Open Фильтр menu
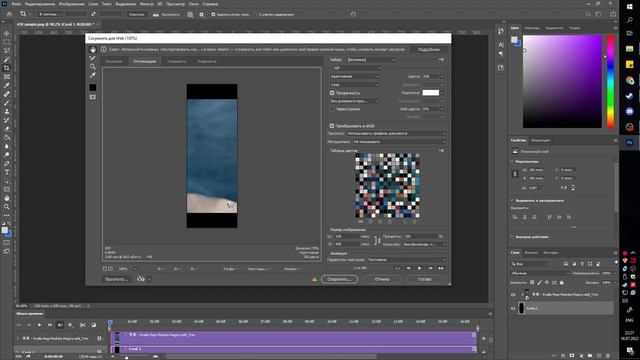640x360 pixels. coord(146,4)
